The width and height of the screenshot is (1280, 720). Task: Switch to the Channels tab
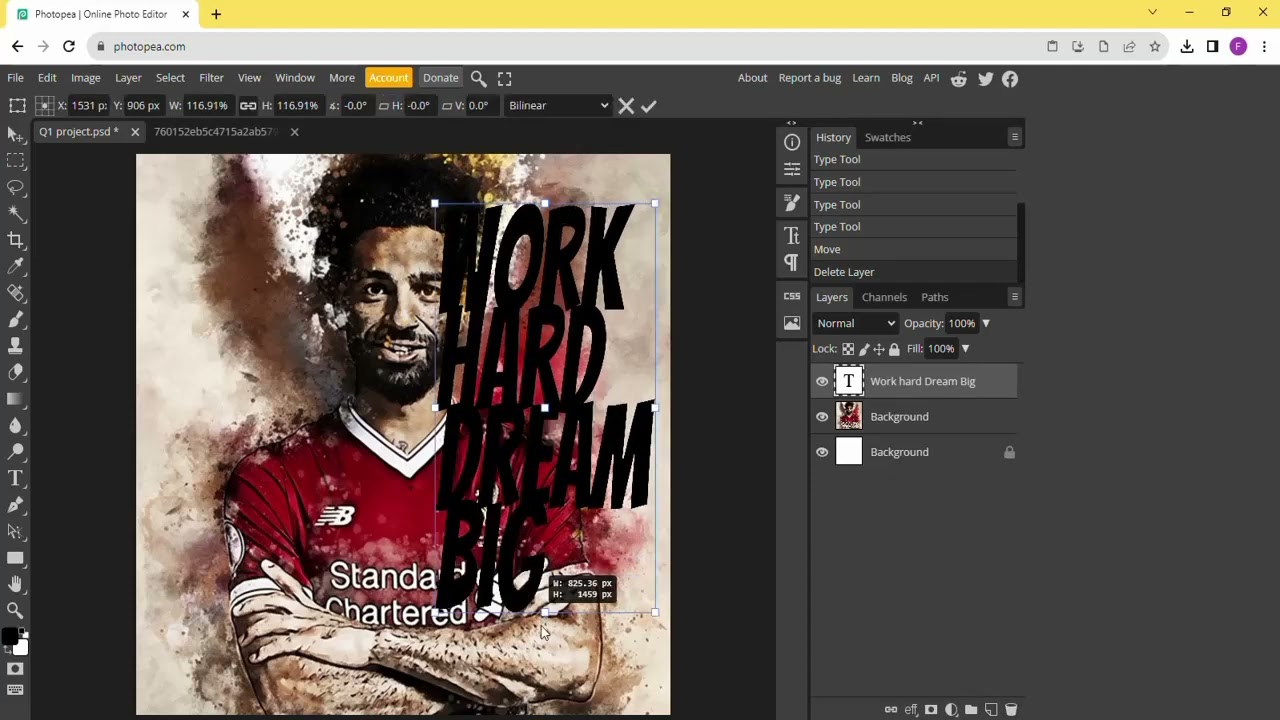click(884, 297)
